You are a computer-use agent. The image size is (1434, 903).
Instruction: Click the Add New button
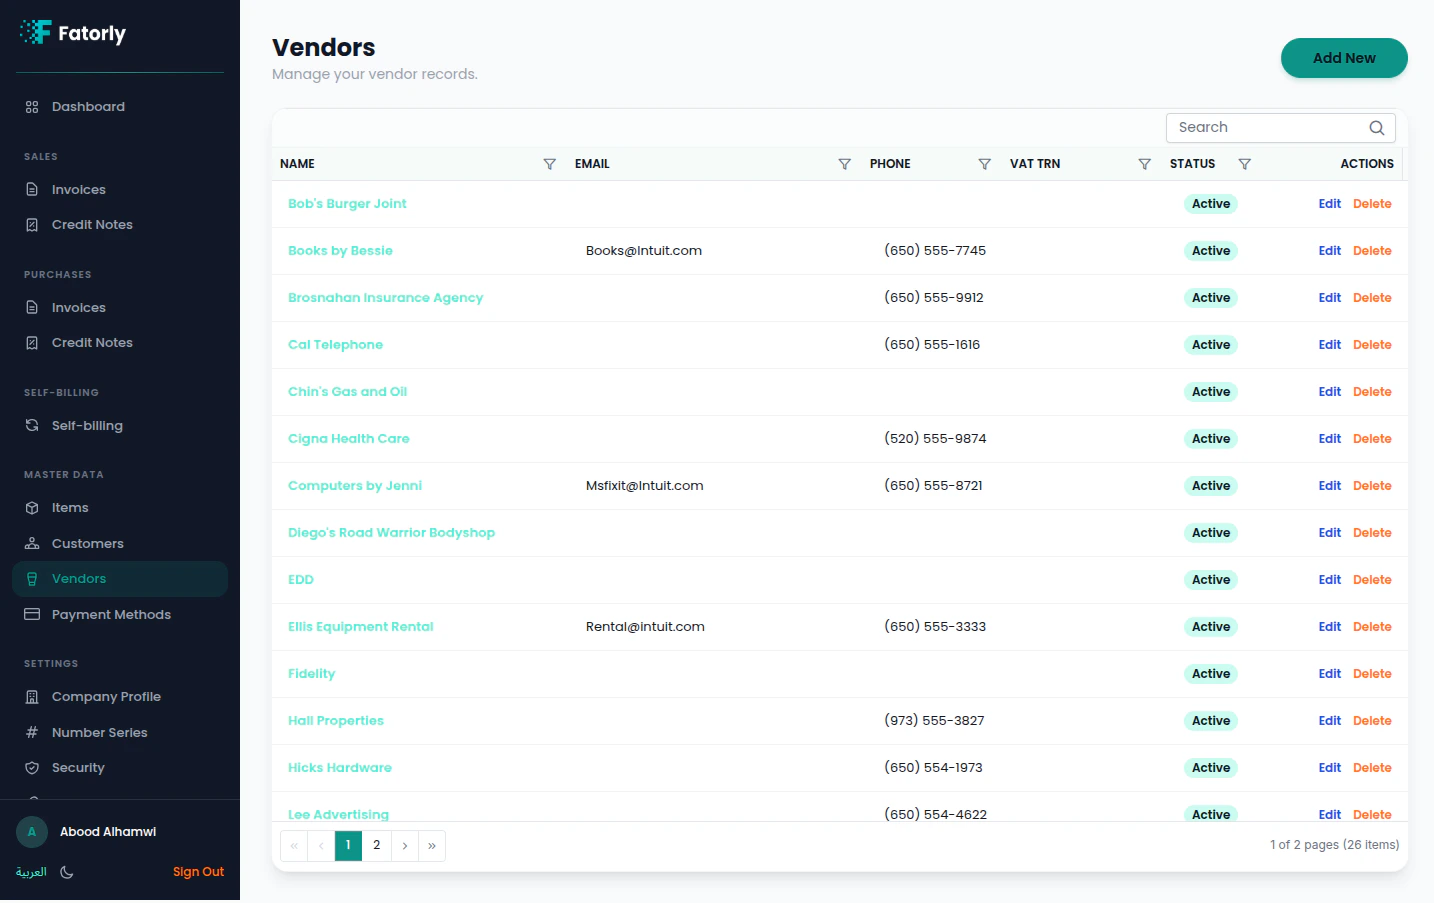pyautogui.click(x=1344, y=58)
